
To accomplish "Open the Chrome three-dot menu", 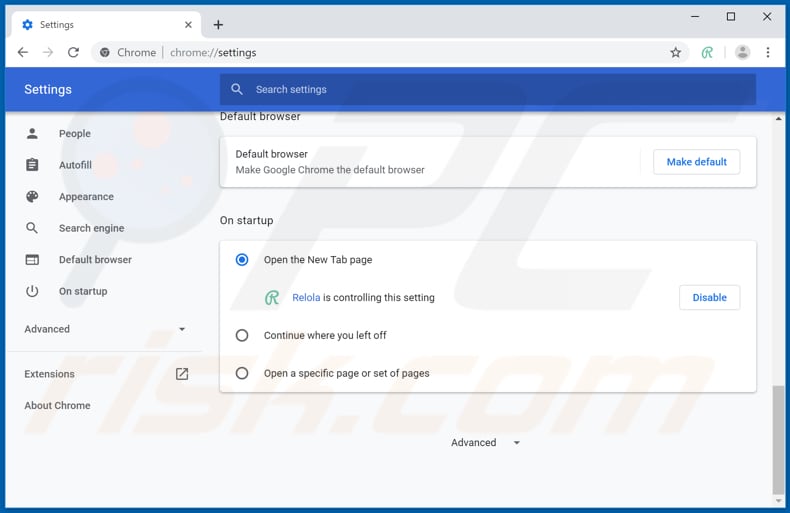I will (x=768, y=52).
